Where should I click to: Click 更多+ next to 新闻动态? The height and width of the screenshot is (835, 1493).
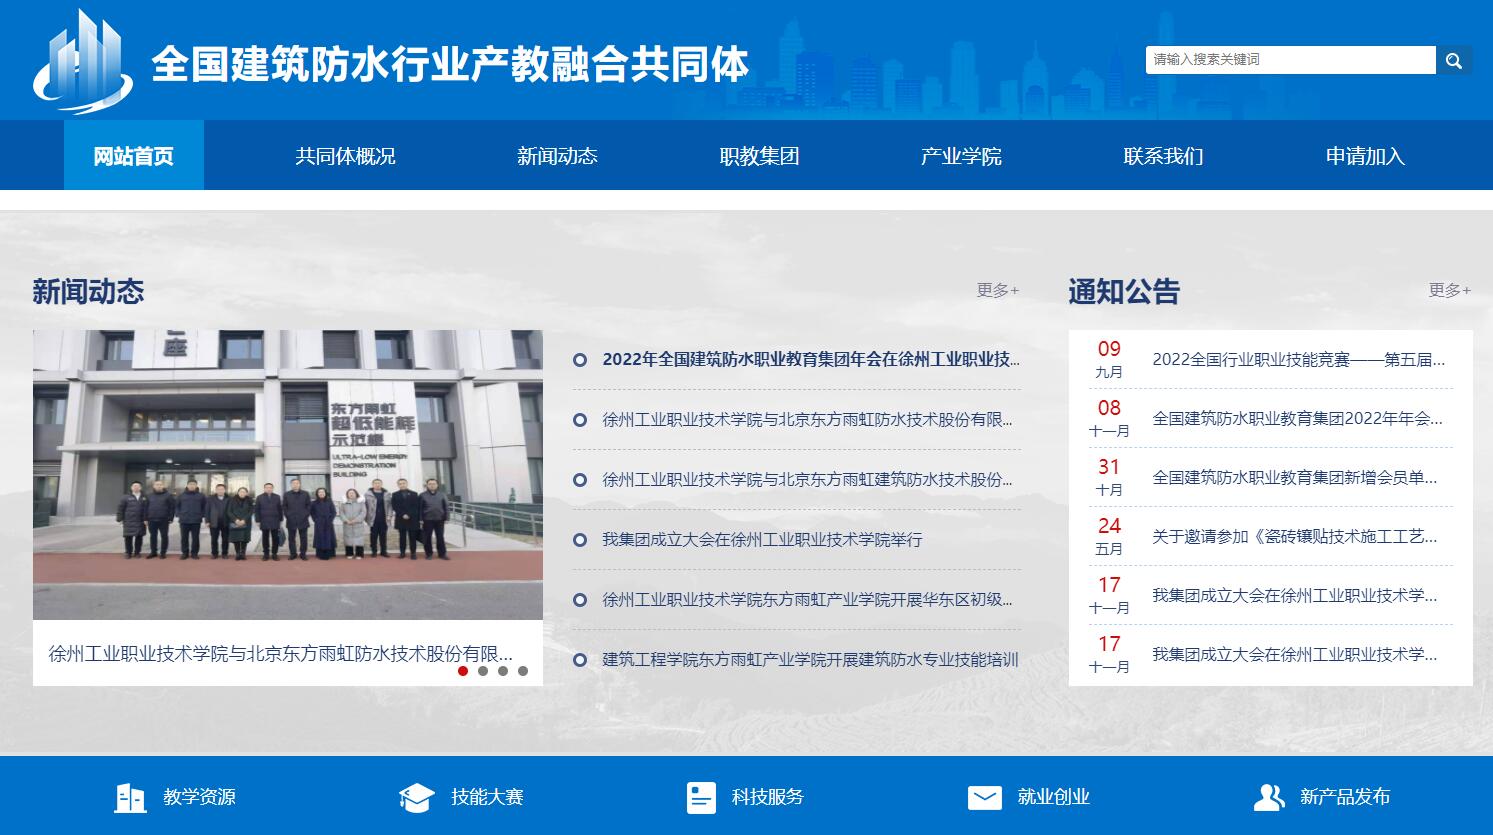coord(995,291)
